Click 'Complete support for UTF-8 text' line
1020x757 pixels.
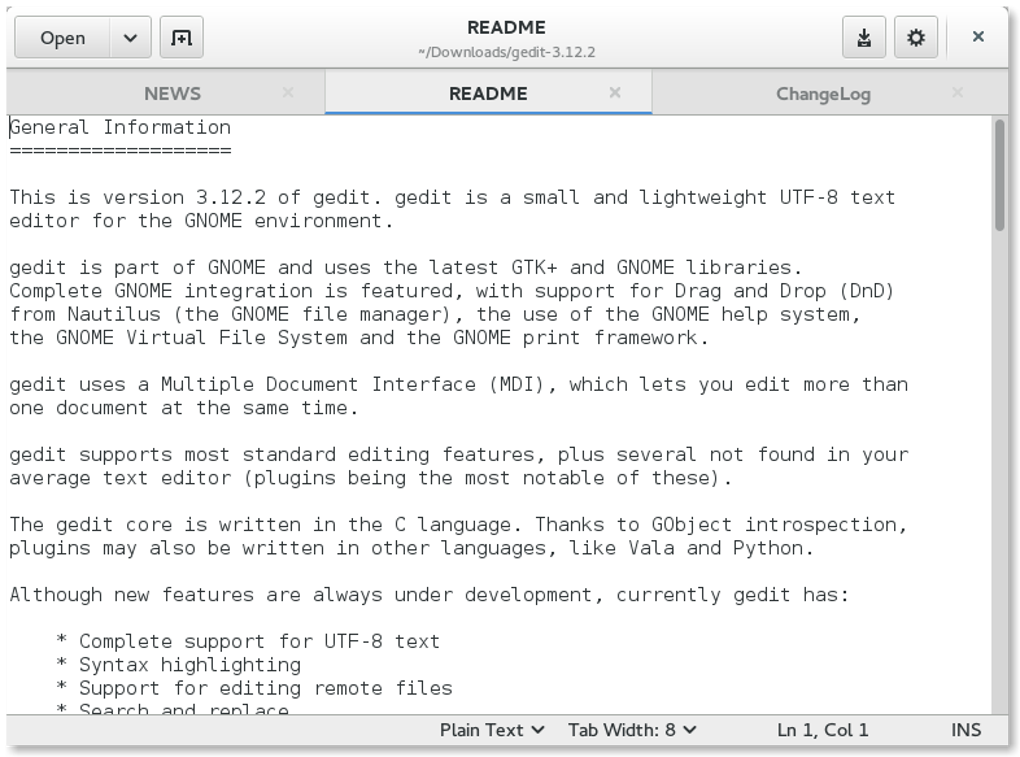260,641
